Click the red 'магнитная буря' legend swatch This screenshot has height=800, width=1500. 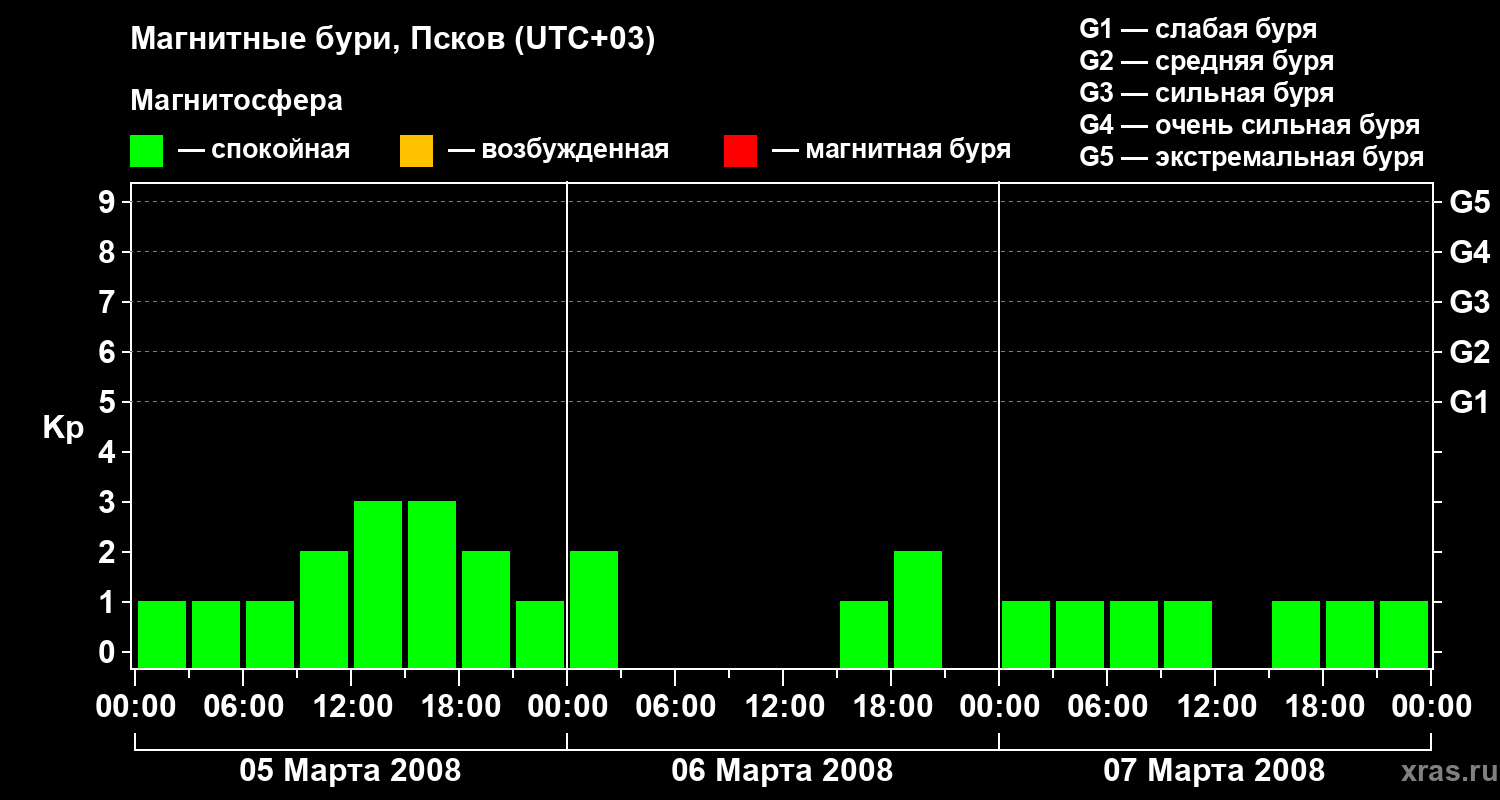[x=740, y=151]
